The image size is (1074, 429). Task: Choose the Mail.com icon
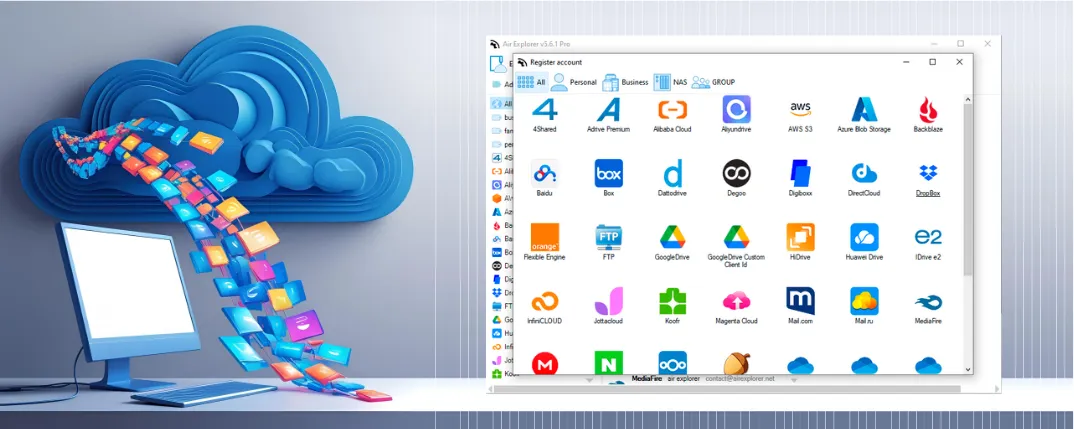point(800,301)
